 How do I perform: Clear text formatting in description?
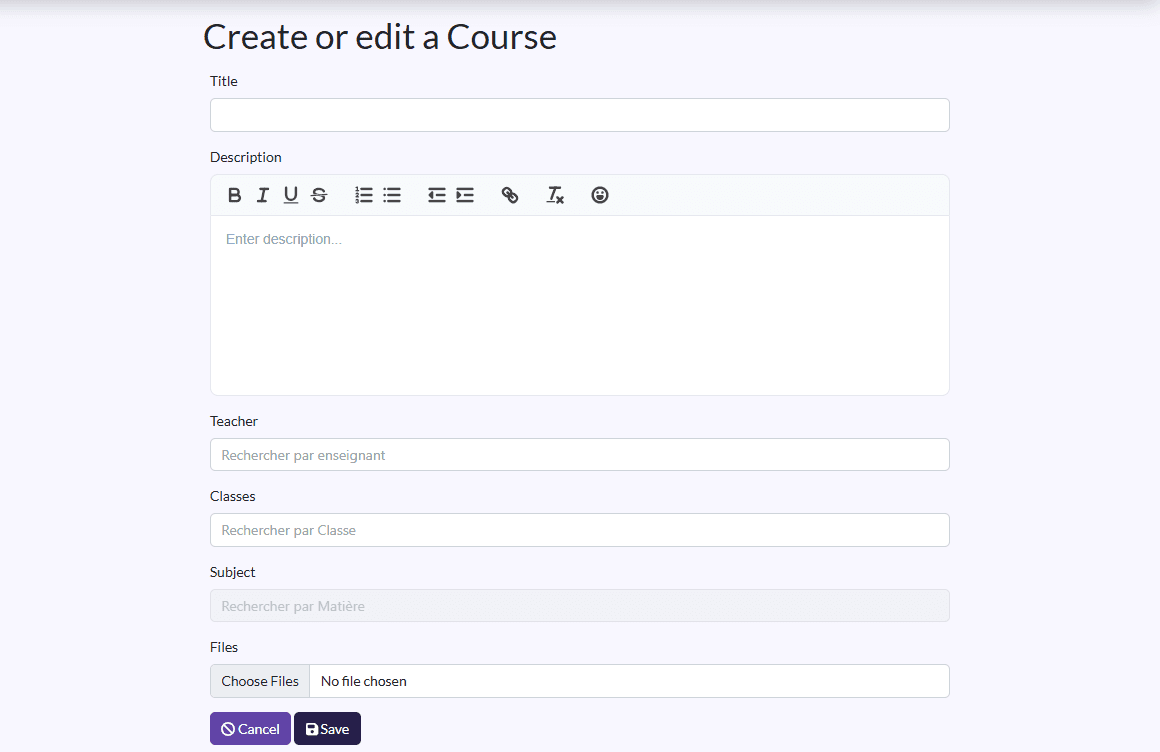click(555, 195)
